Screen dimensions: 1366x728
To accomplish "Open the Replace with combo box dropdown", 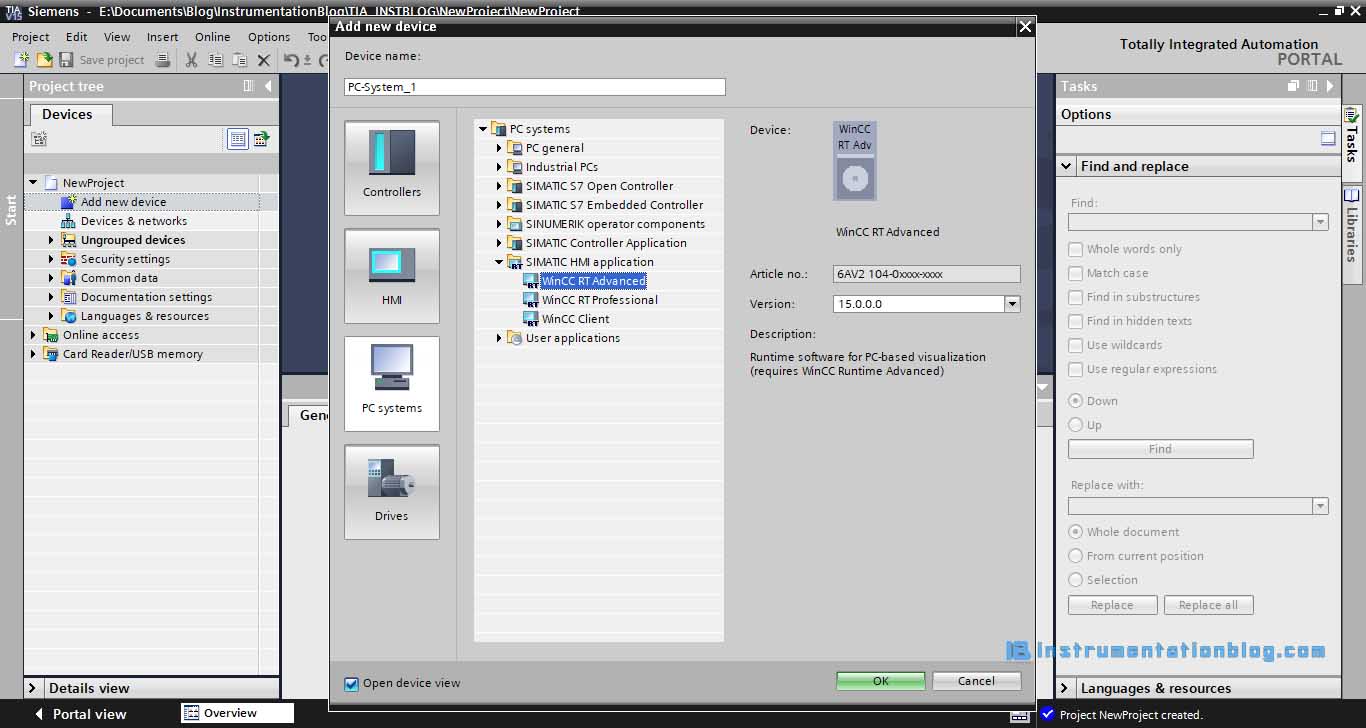I will click(x=1320, y=506).
